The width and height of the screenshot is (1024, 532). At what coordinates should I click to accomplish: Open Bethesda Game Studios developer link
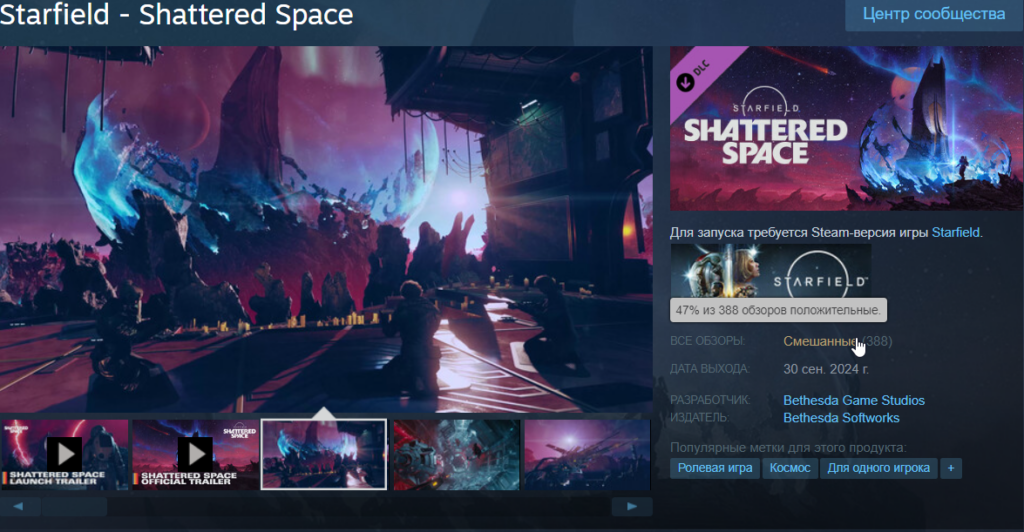tap(854, 400)
